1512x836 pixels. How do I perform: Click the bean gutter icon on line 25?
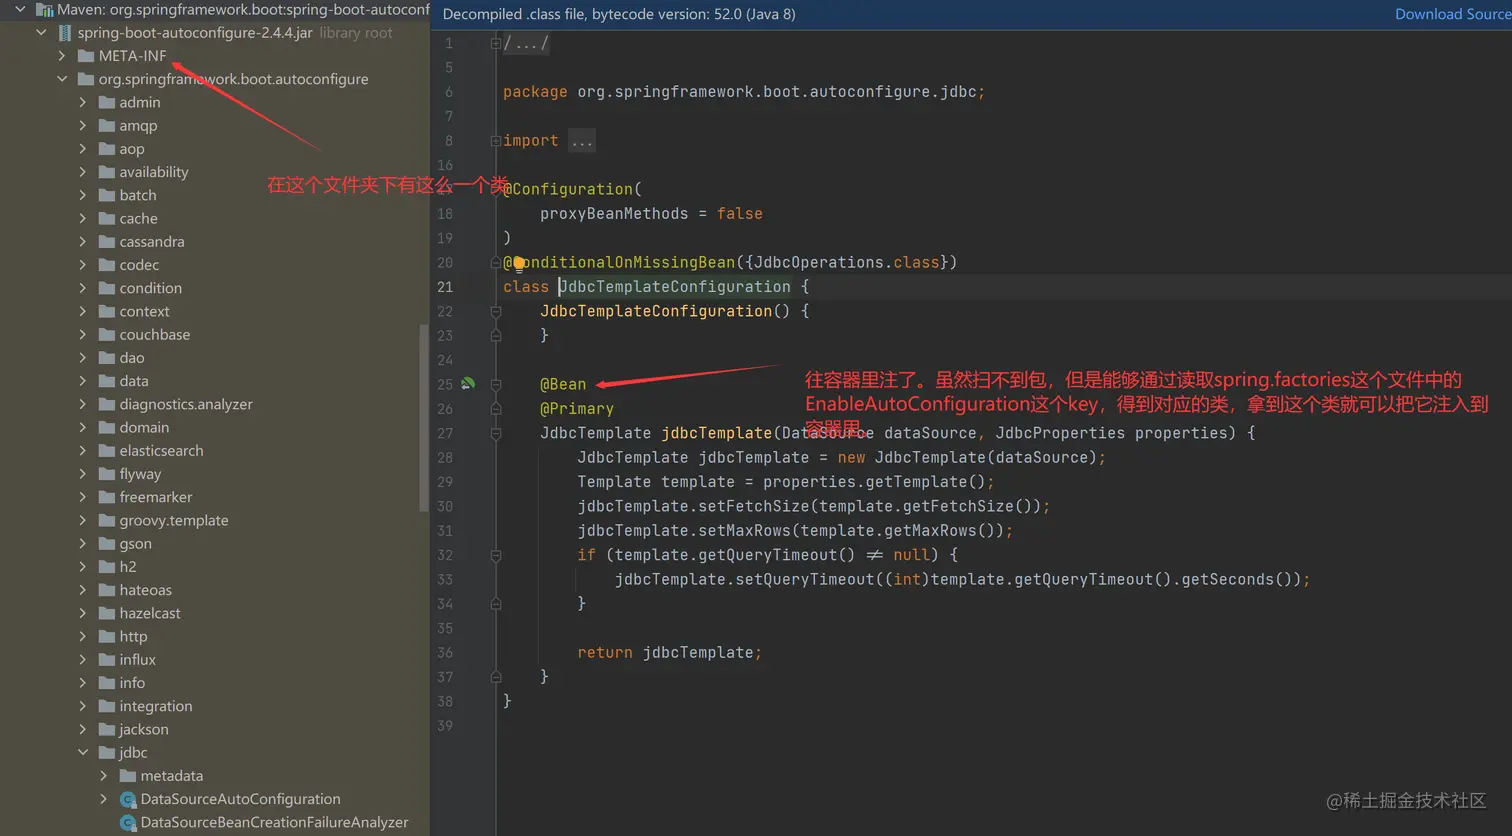click(468, 384)
